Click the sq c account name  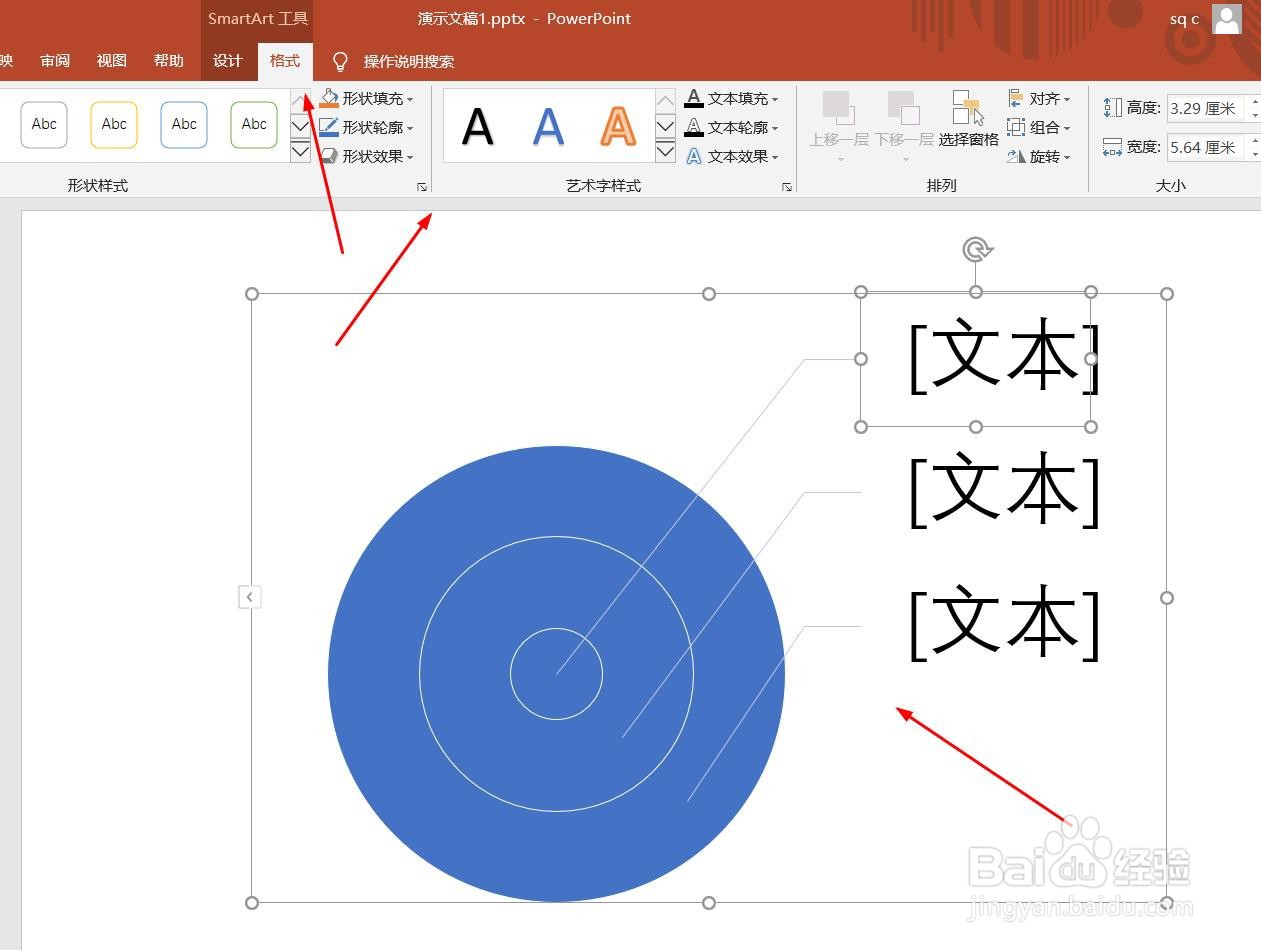coord(1184,18)
